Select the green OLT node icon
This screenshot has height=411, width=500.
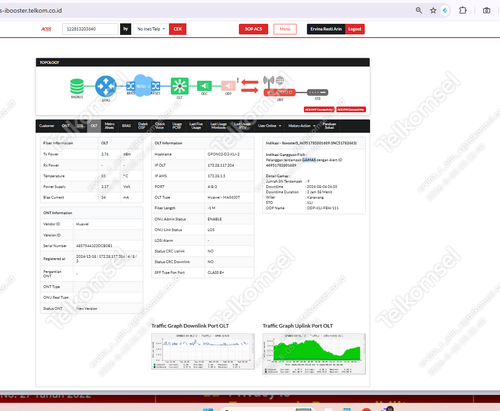coord(179,86)
